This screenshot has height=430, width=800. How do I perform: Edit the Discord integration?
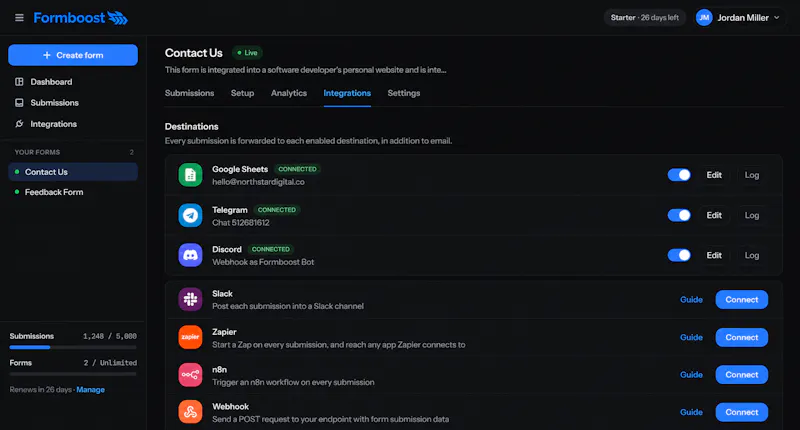pyautogui.click(x=714, y=255)
